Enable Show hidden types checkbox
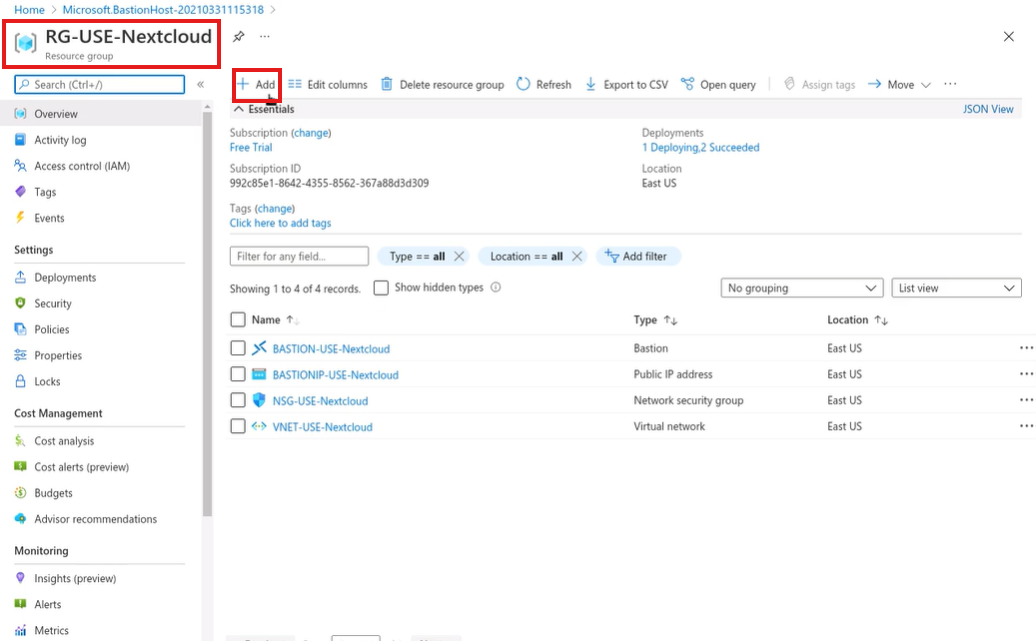This screenshot has height=641, width=1036. 381,287
